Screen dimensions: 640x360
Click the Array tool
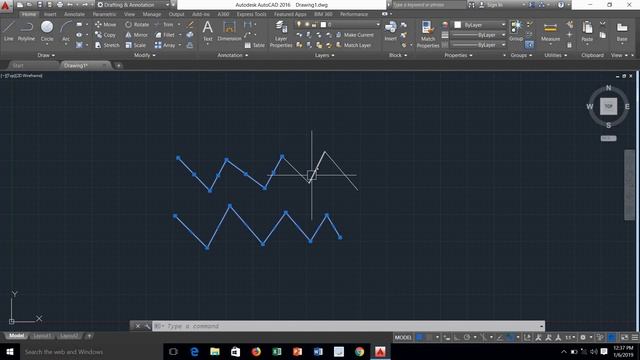pos(165,45)
